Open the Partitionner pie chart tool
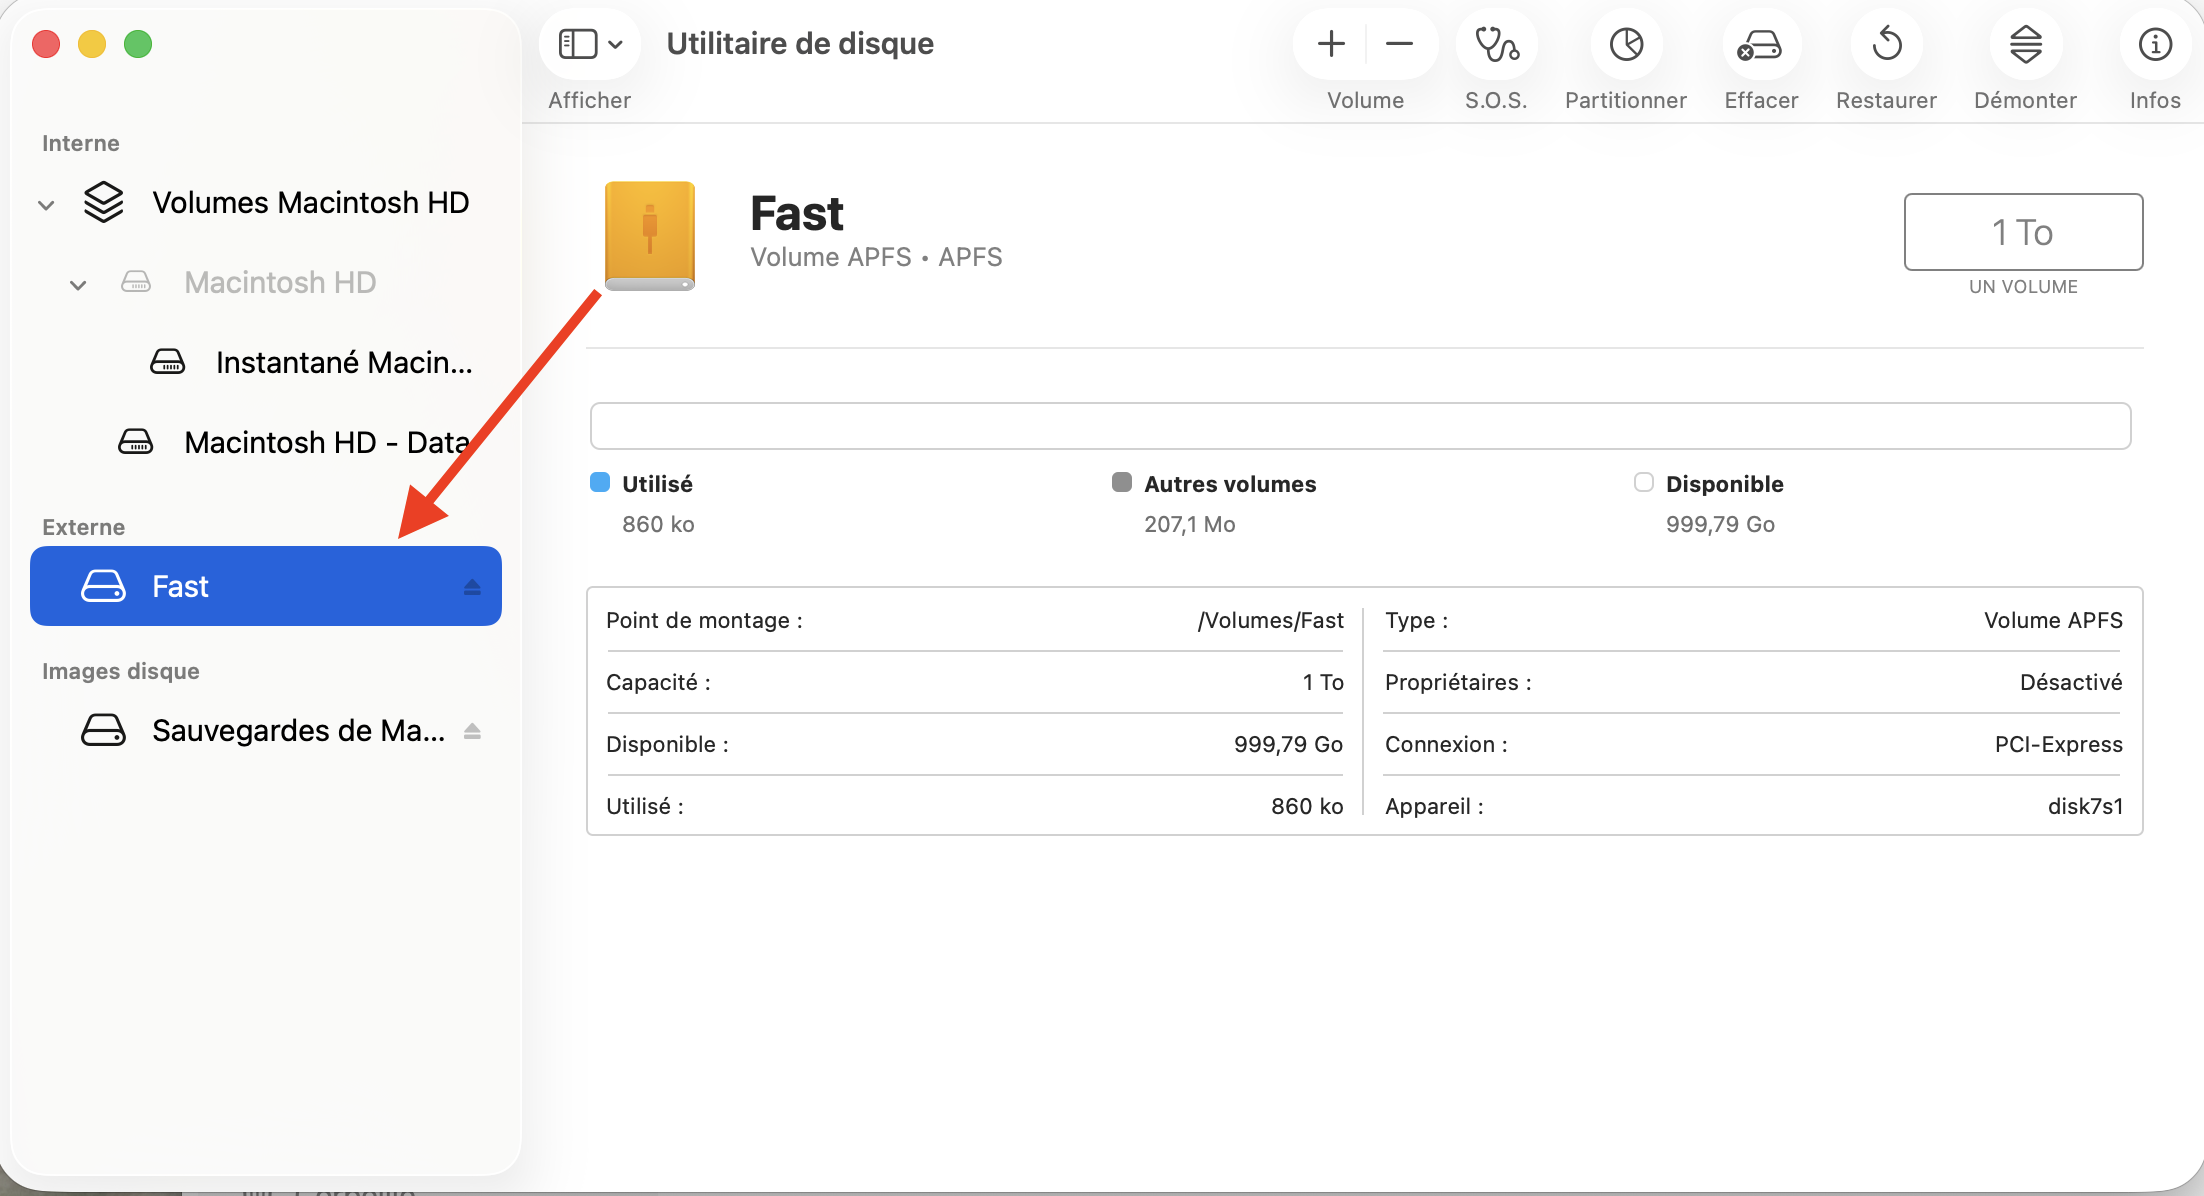2204x1196 pixels. point(1626,45)
